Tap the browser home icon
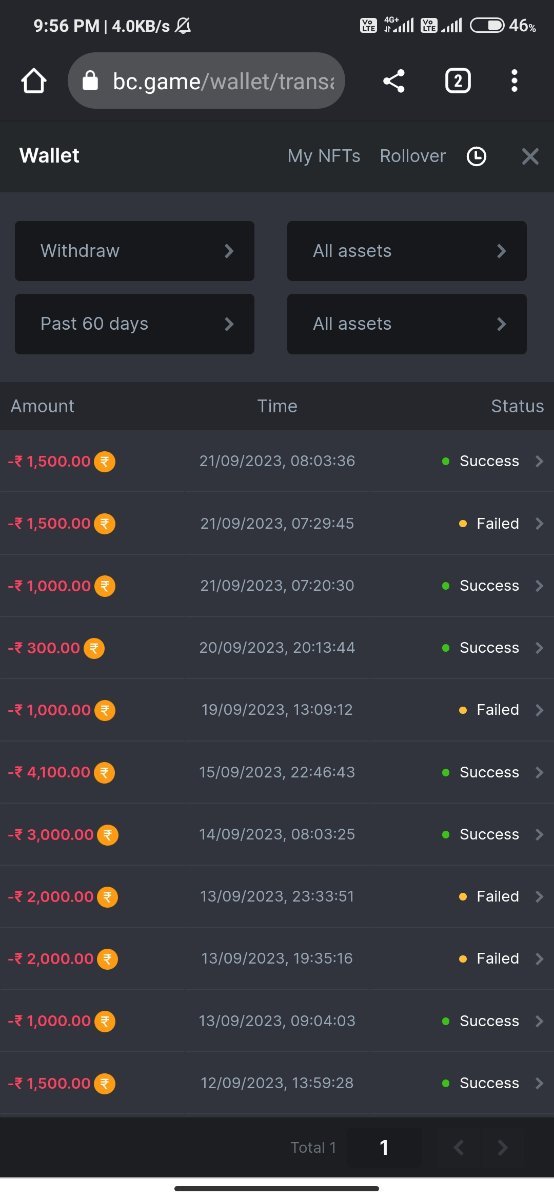The height and width of the screenshot is (1200, 554). pos(34,81)
